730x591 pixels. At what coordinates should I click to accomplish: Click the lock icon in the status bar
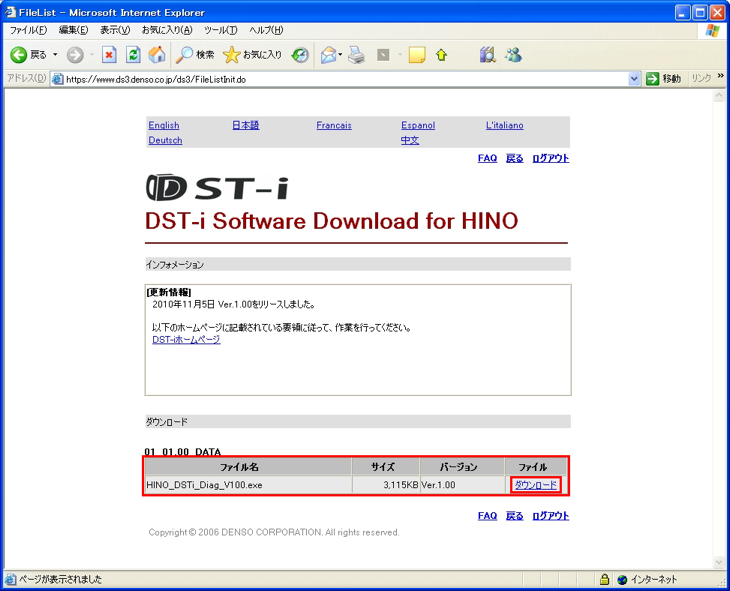[604, 579]
